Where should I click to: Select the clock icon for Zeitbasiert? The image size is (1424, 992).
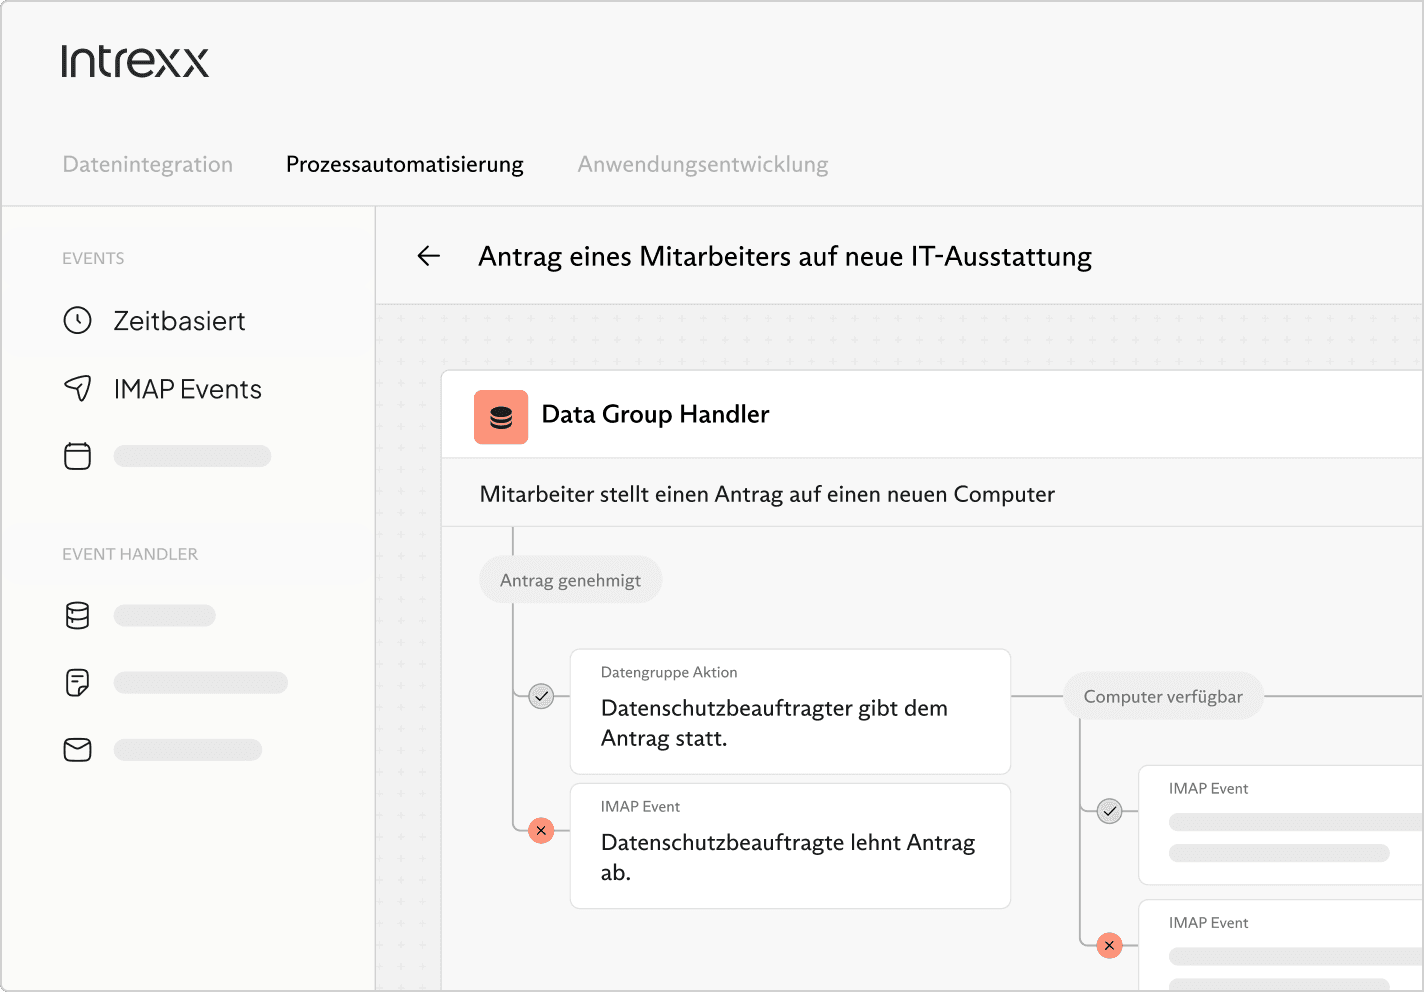coord(78,320)
